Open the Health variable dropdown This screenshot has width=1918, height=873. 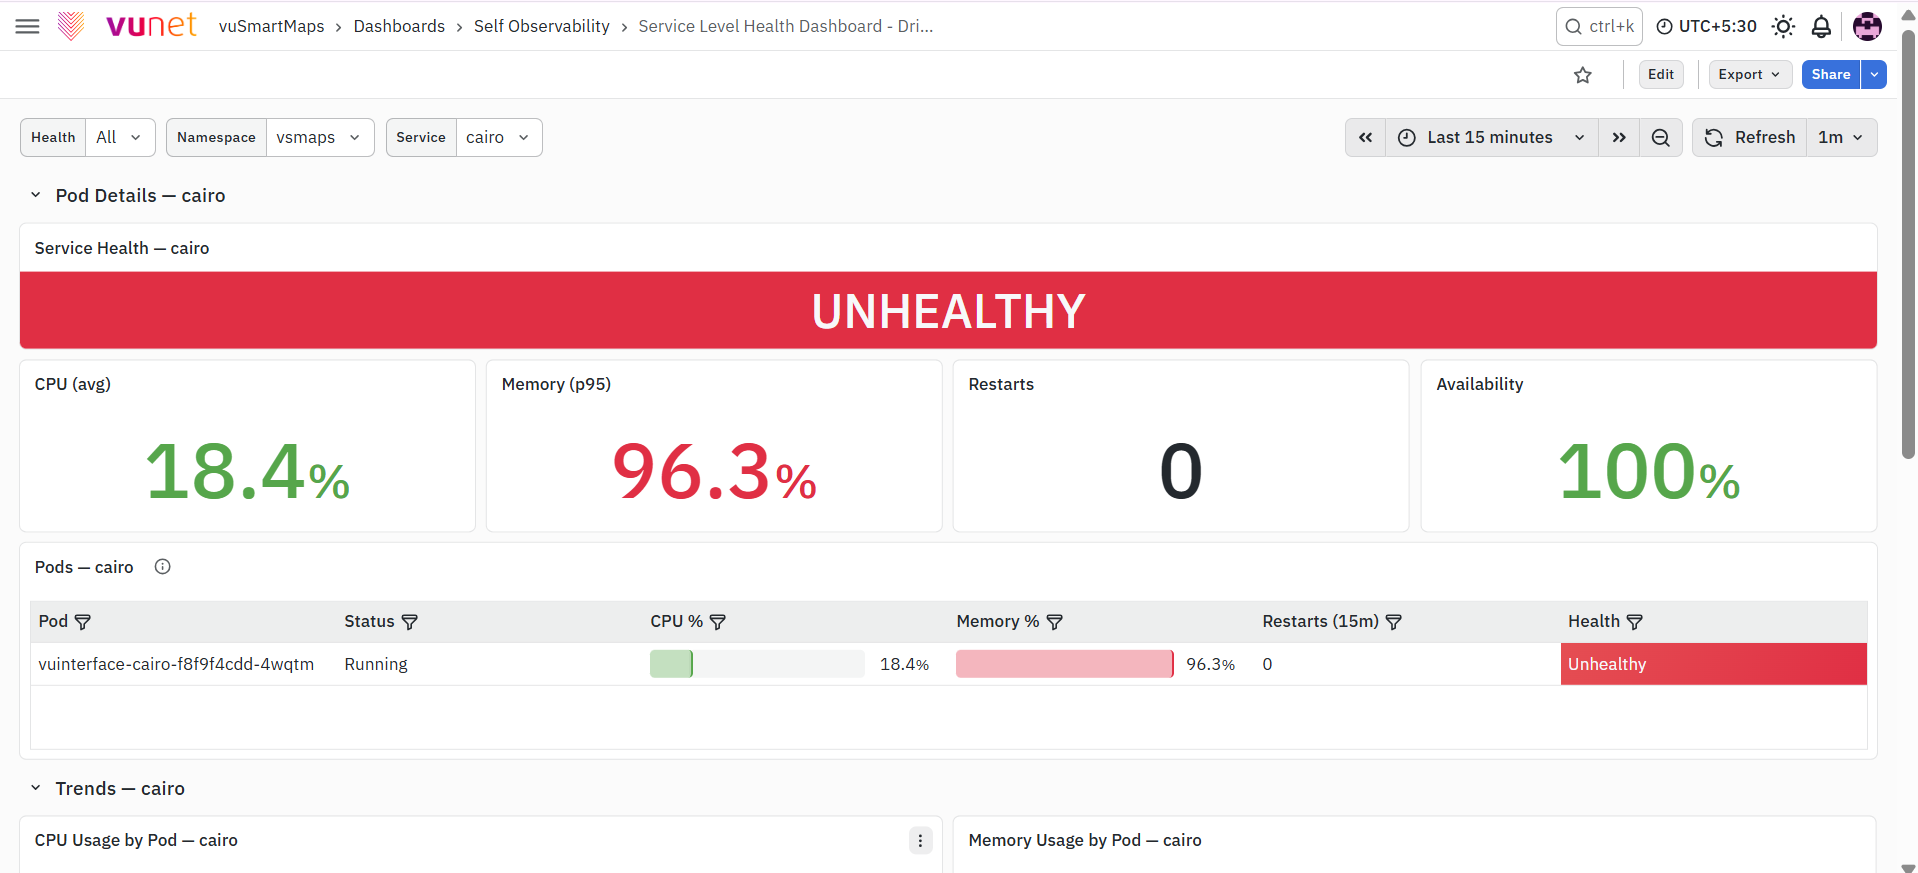coord(119,138)
